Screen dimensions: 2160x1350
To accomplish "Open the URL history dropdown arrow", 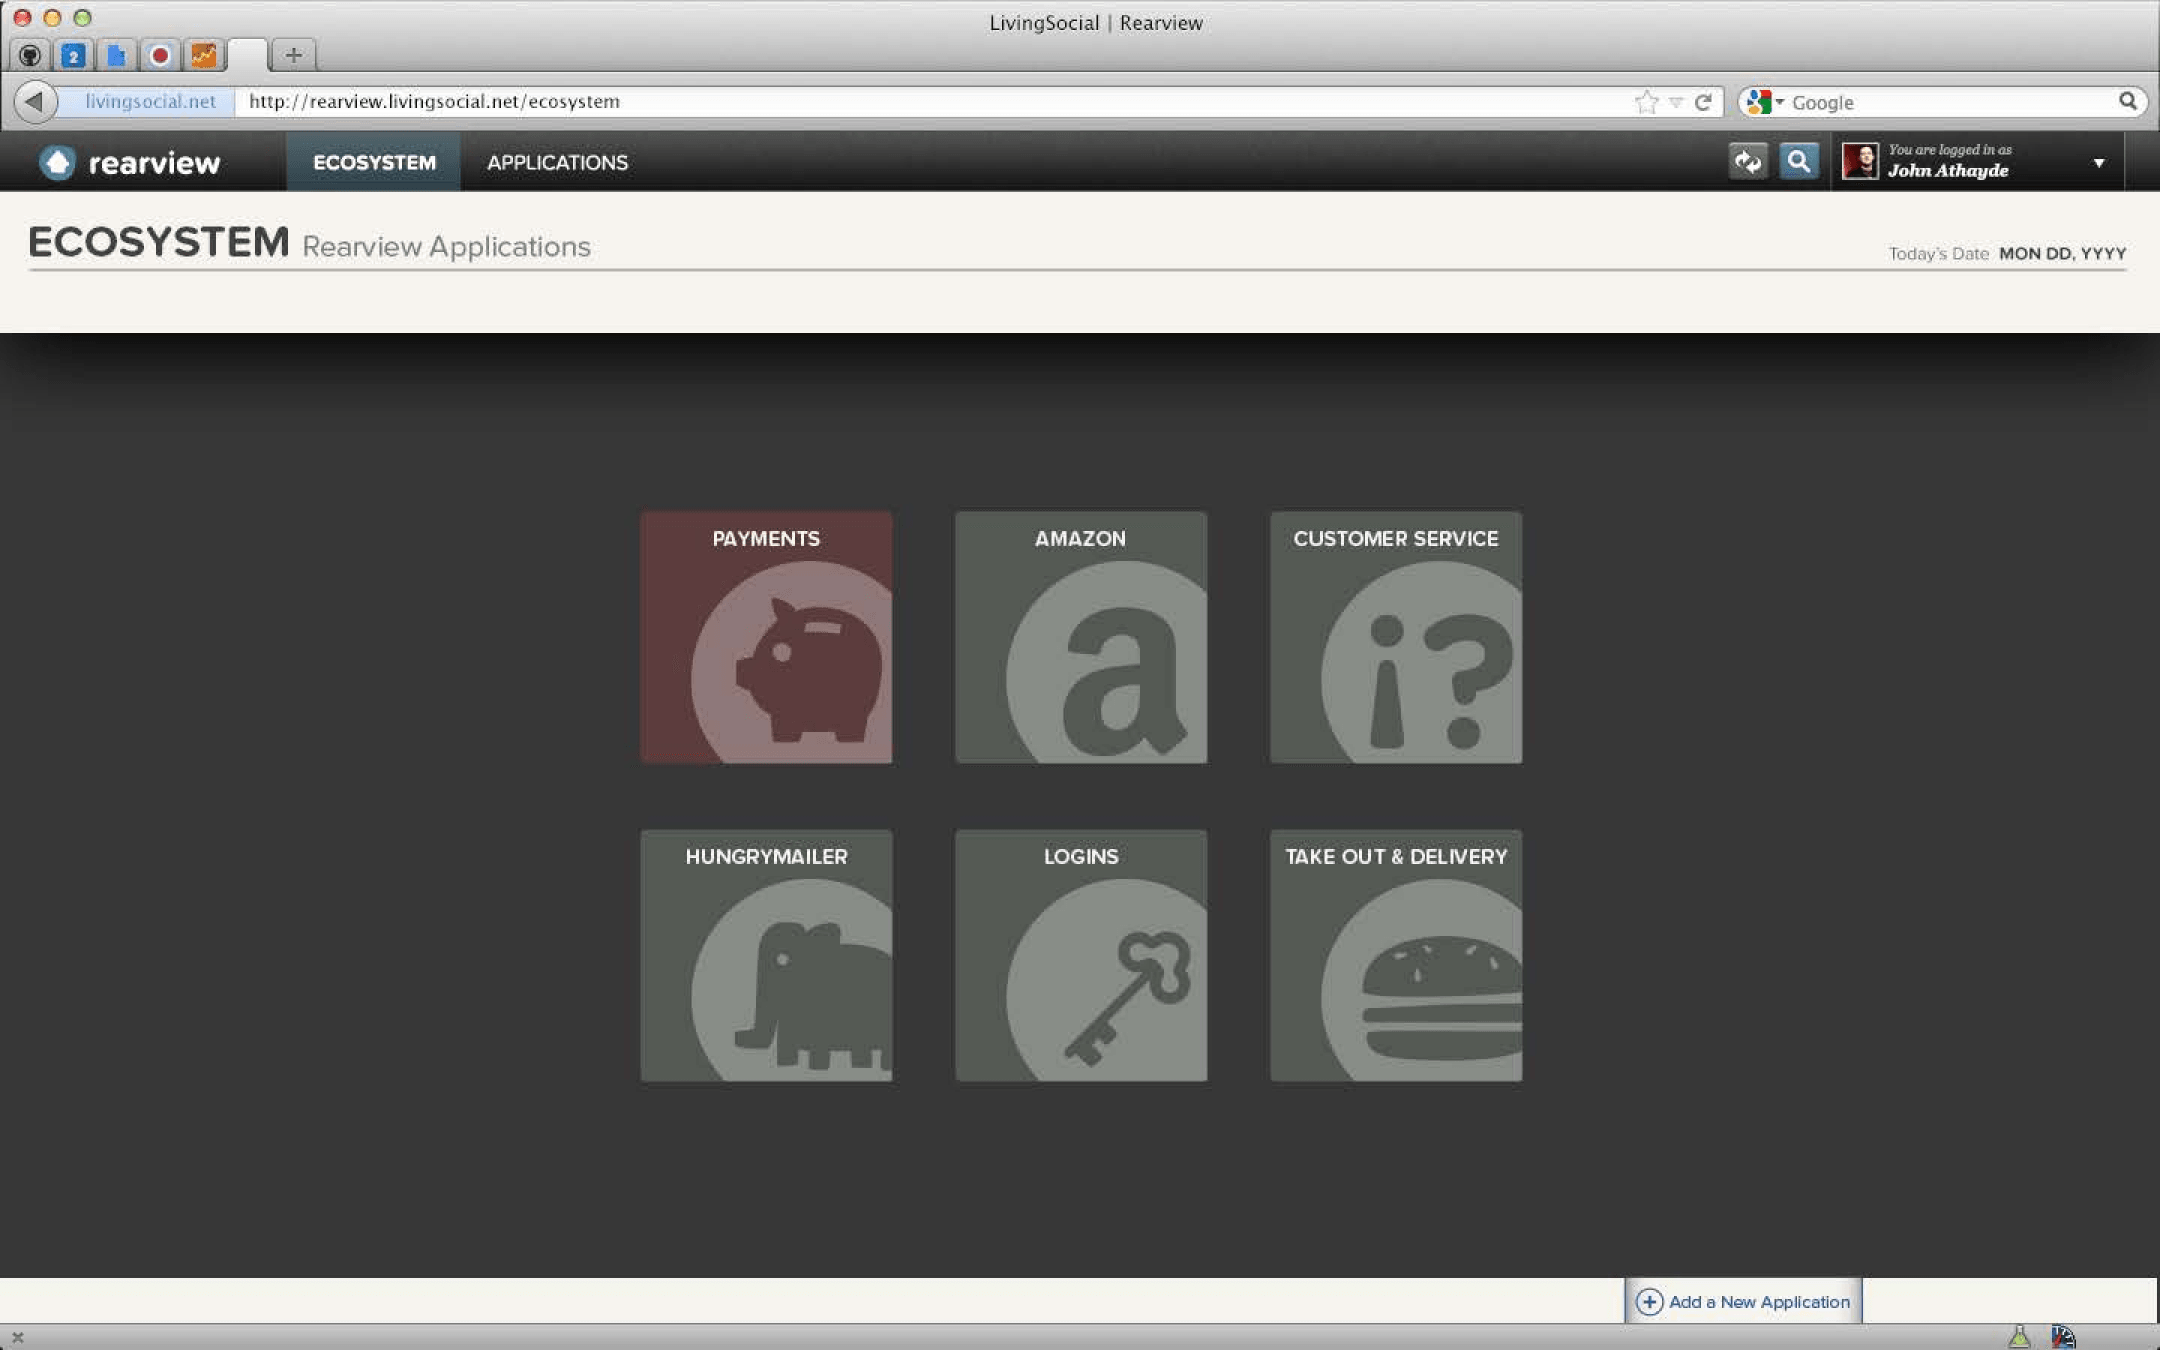I will [1676, 102].
